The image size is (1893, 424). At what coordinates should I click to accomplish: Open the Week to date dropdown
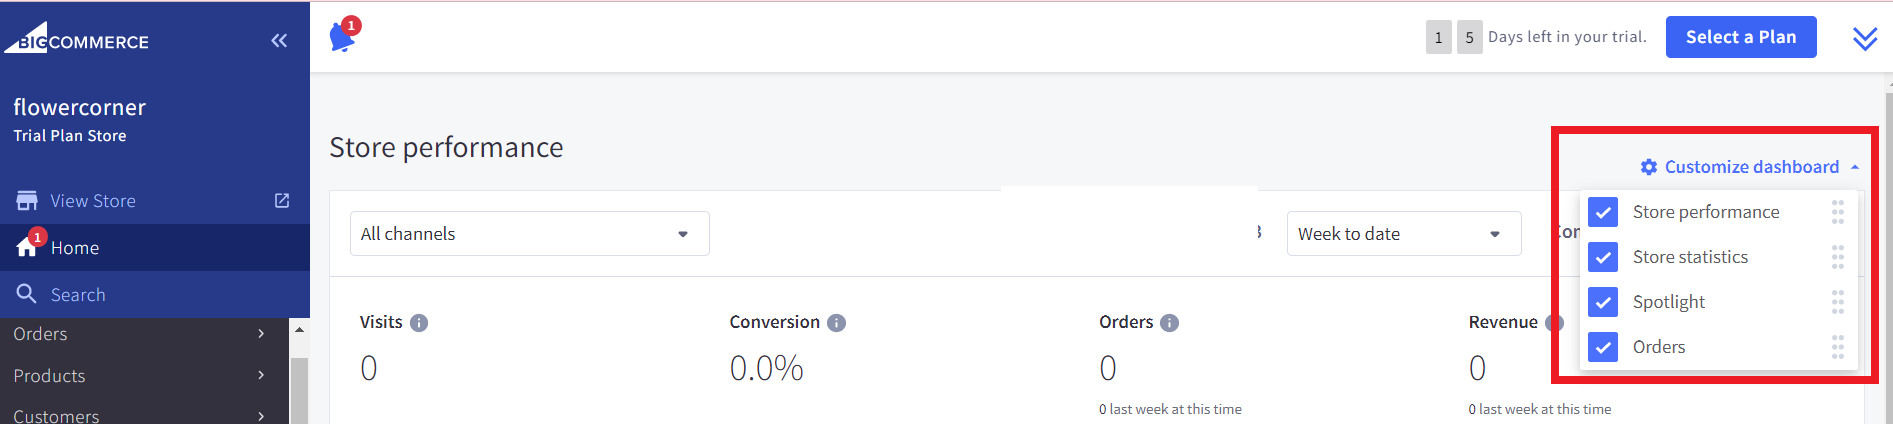[x=1404, y=234]
